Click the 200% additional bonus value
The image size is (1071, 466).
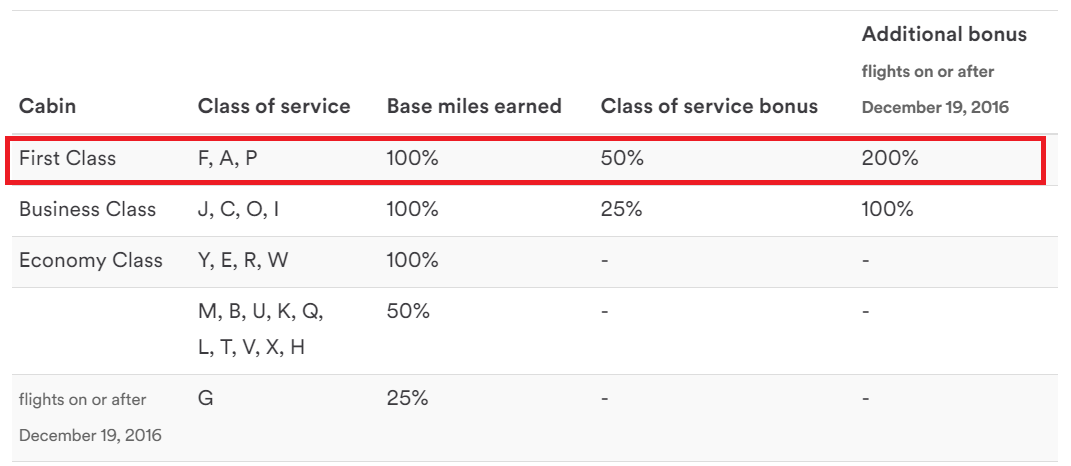tap(890, 159)
